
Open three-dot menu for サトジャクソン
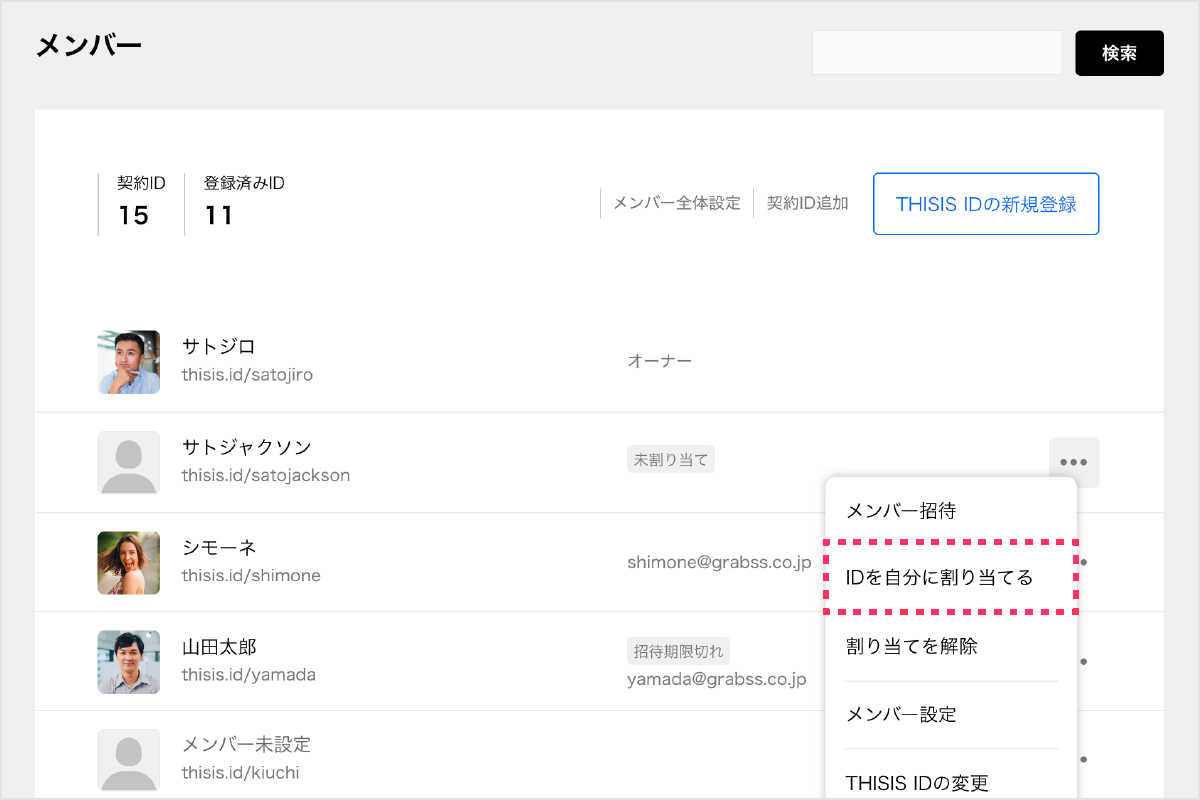[x=1074, y=462]
